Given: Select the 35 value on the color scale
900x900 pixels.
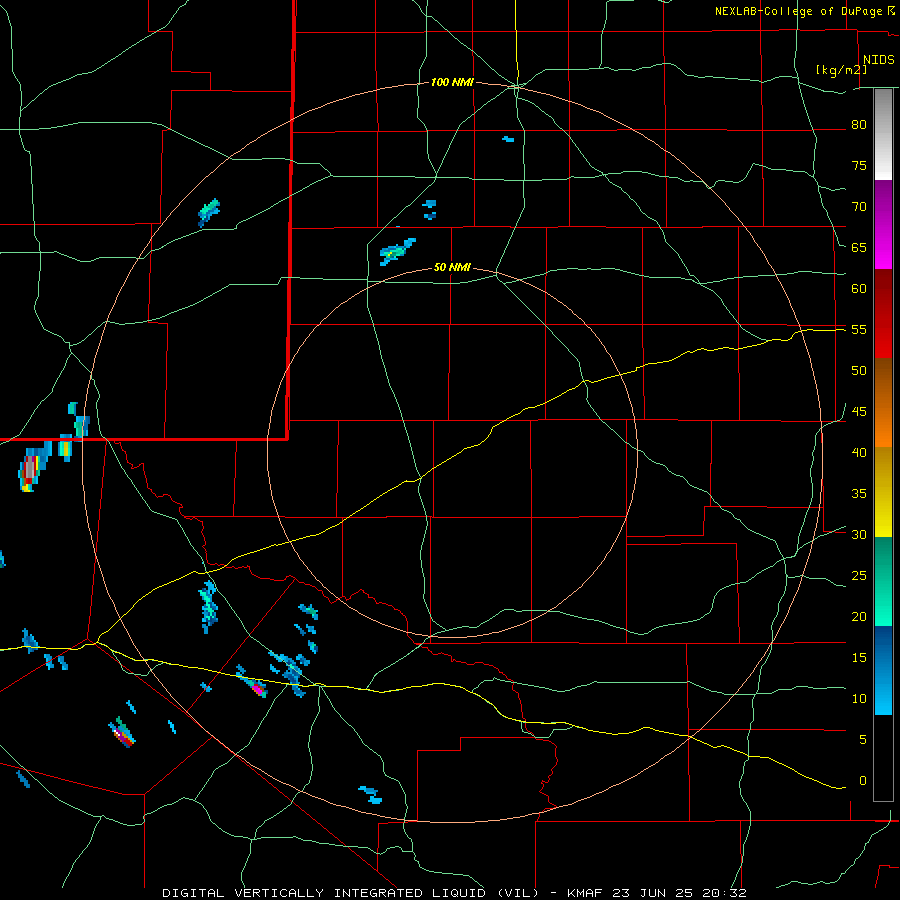Looking at the screenshot, I should pyautogui.click(x=859, y=494).
